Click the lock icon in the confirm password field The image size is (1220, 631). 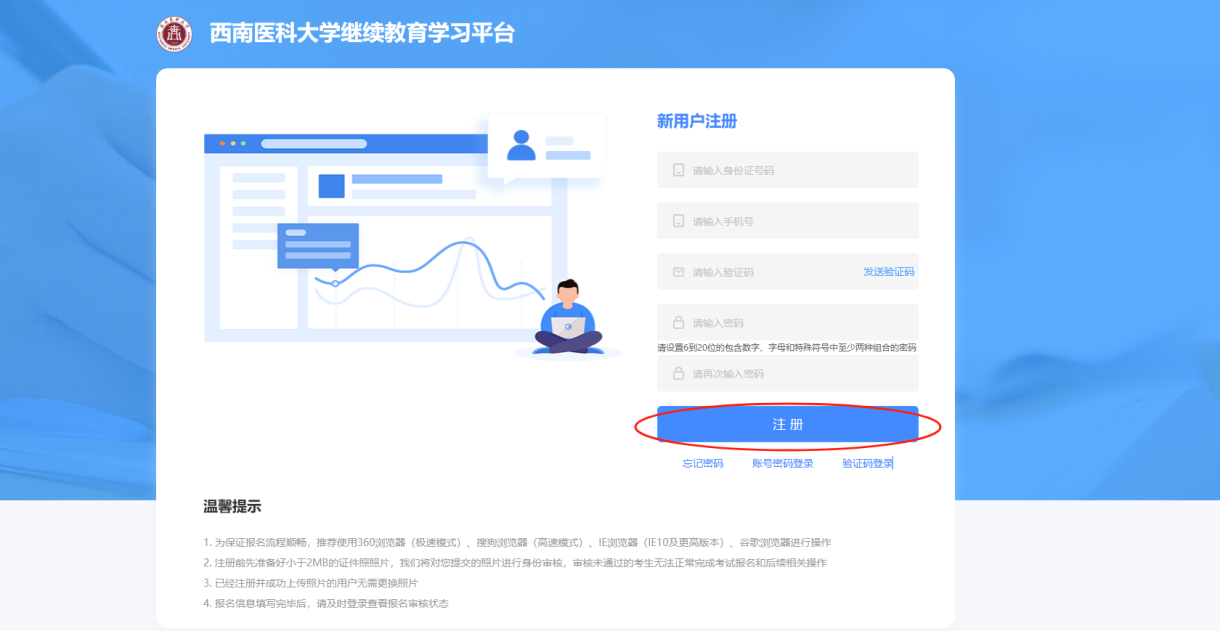tap(678, 374)
